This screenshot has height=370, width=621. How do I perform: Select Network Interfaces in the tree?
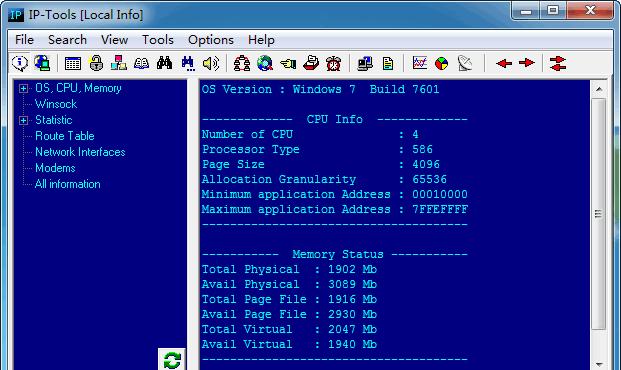80,152
